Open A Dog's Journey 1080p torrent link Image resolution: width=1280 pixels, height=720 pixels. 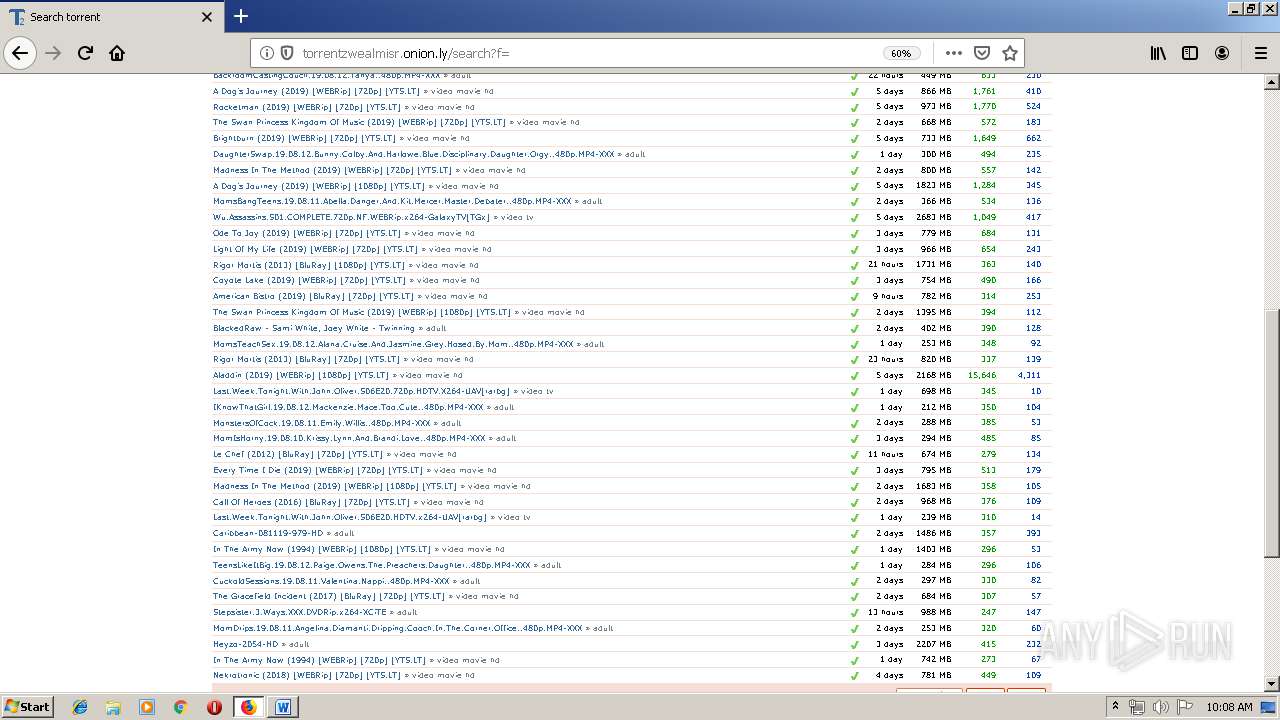coord(318,186)
